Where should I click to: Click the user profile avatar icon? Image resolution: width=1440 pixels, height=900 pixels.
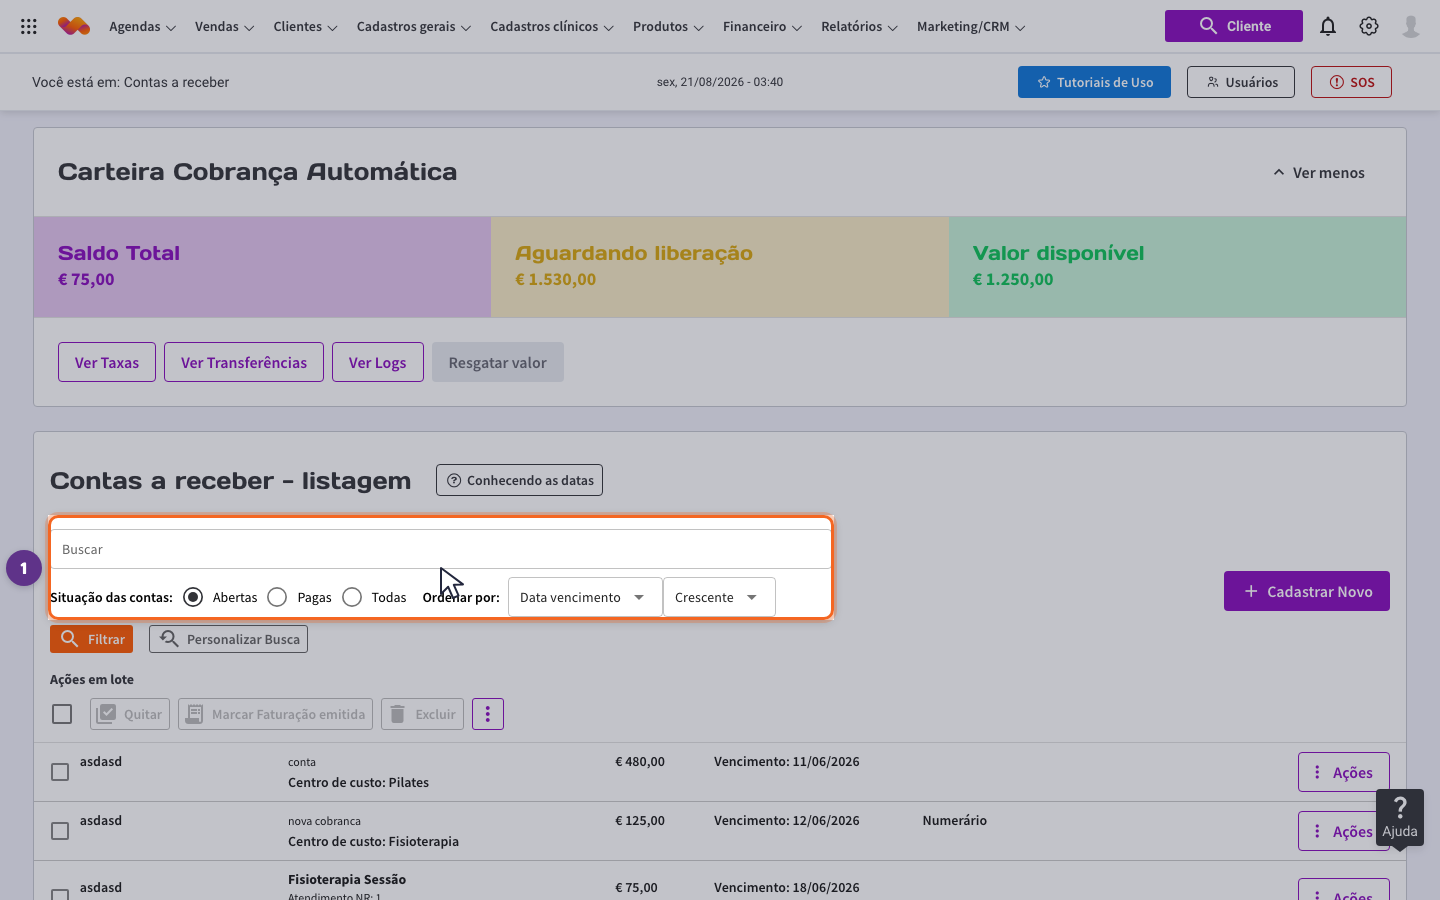(1411, 27)
